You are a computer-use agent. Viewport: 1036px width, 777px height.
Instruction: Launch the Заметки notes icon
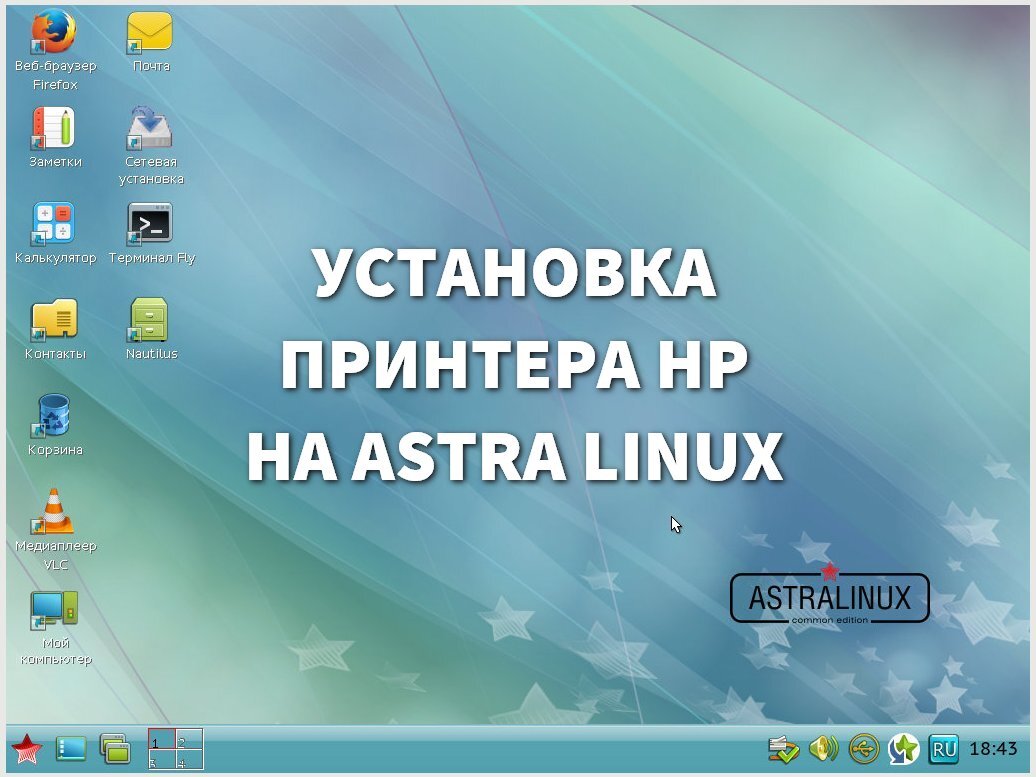54,128
